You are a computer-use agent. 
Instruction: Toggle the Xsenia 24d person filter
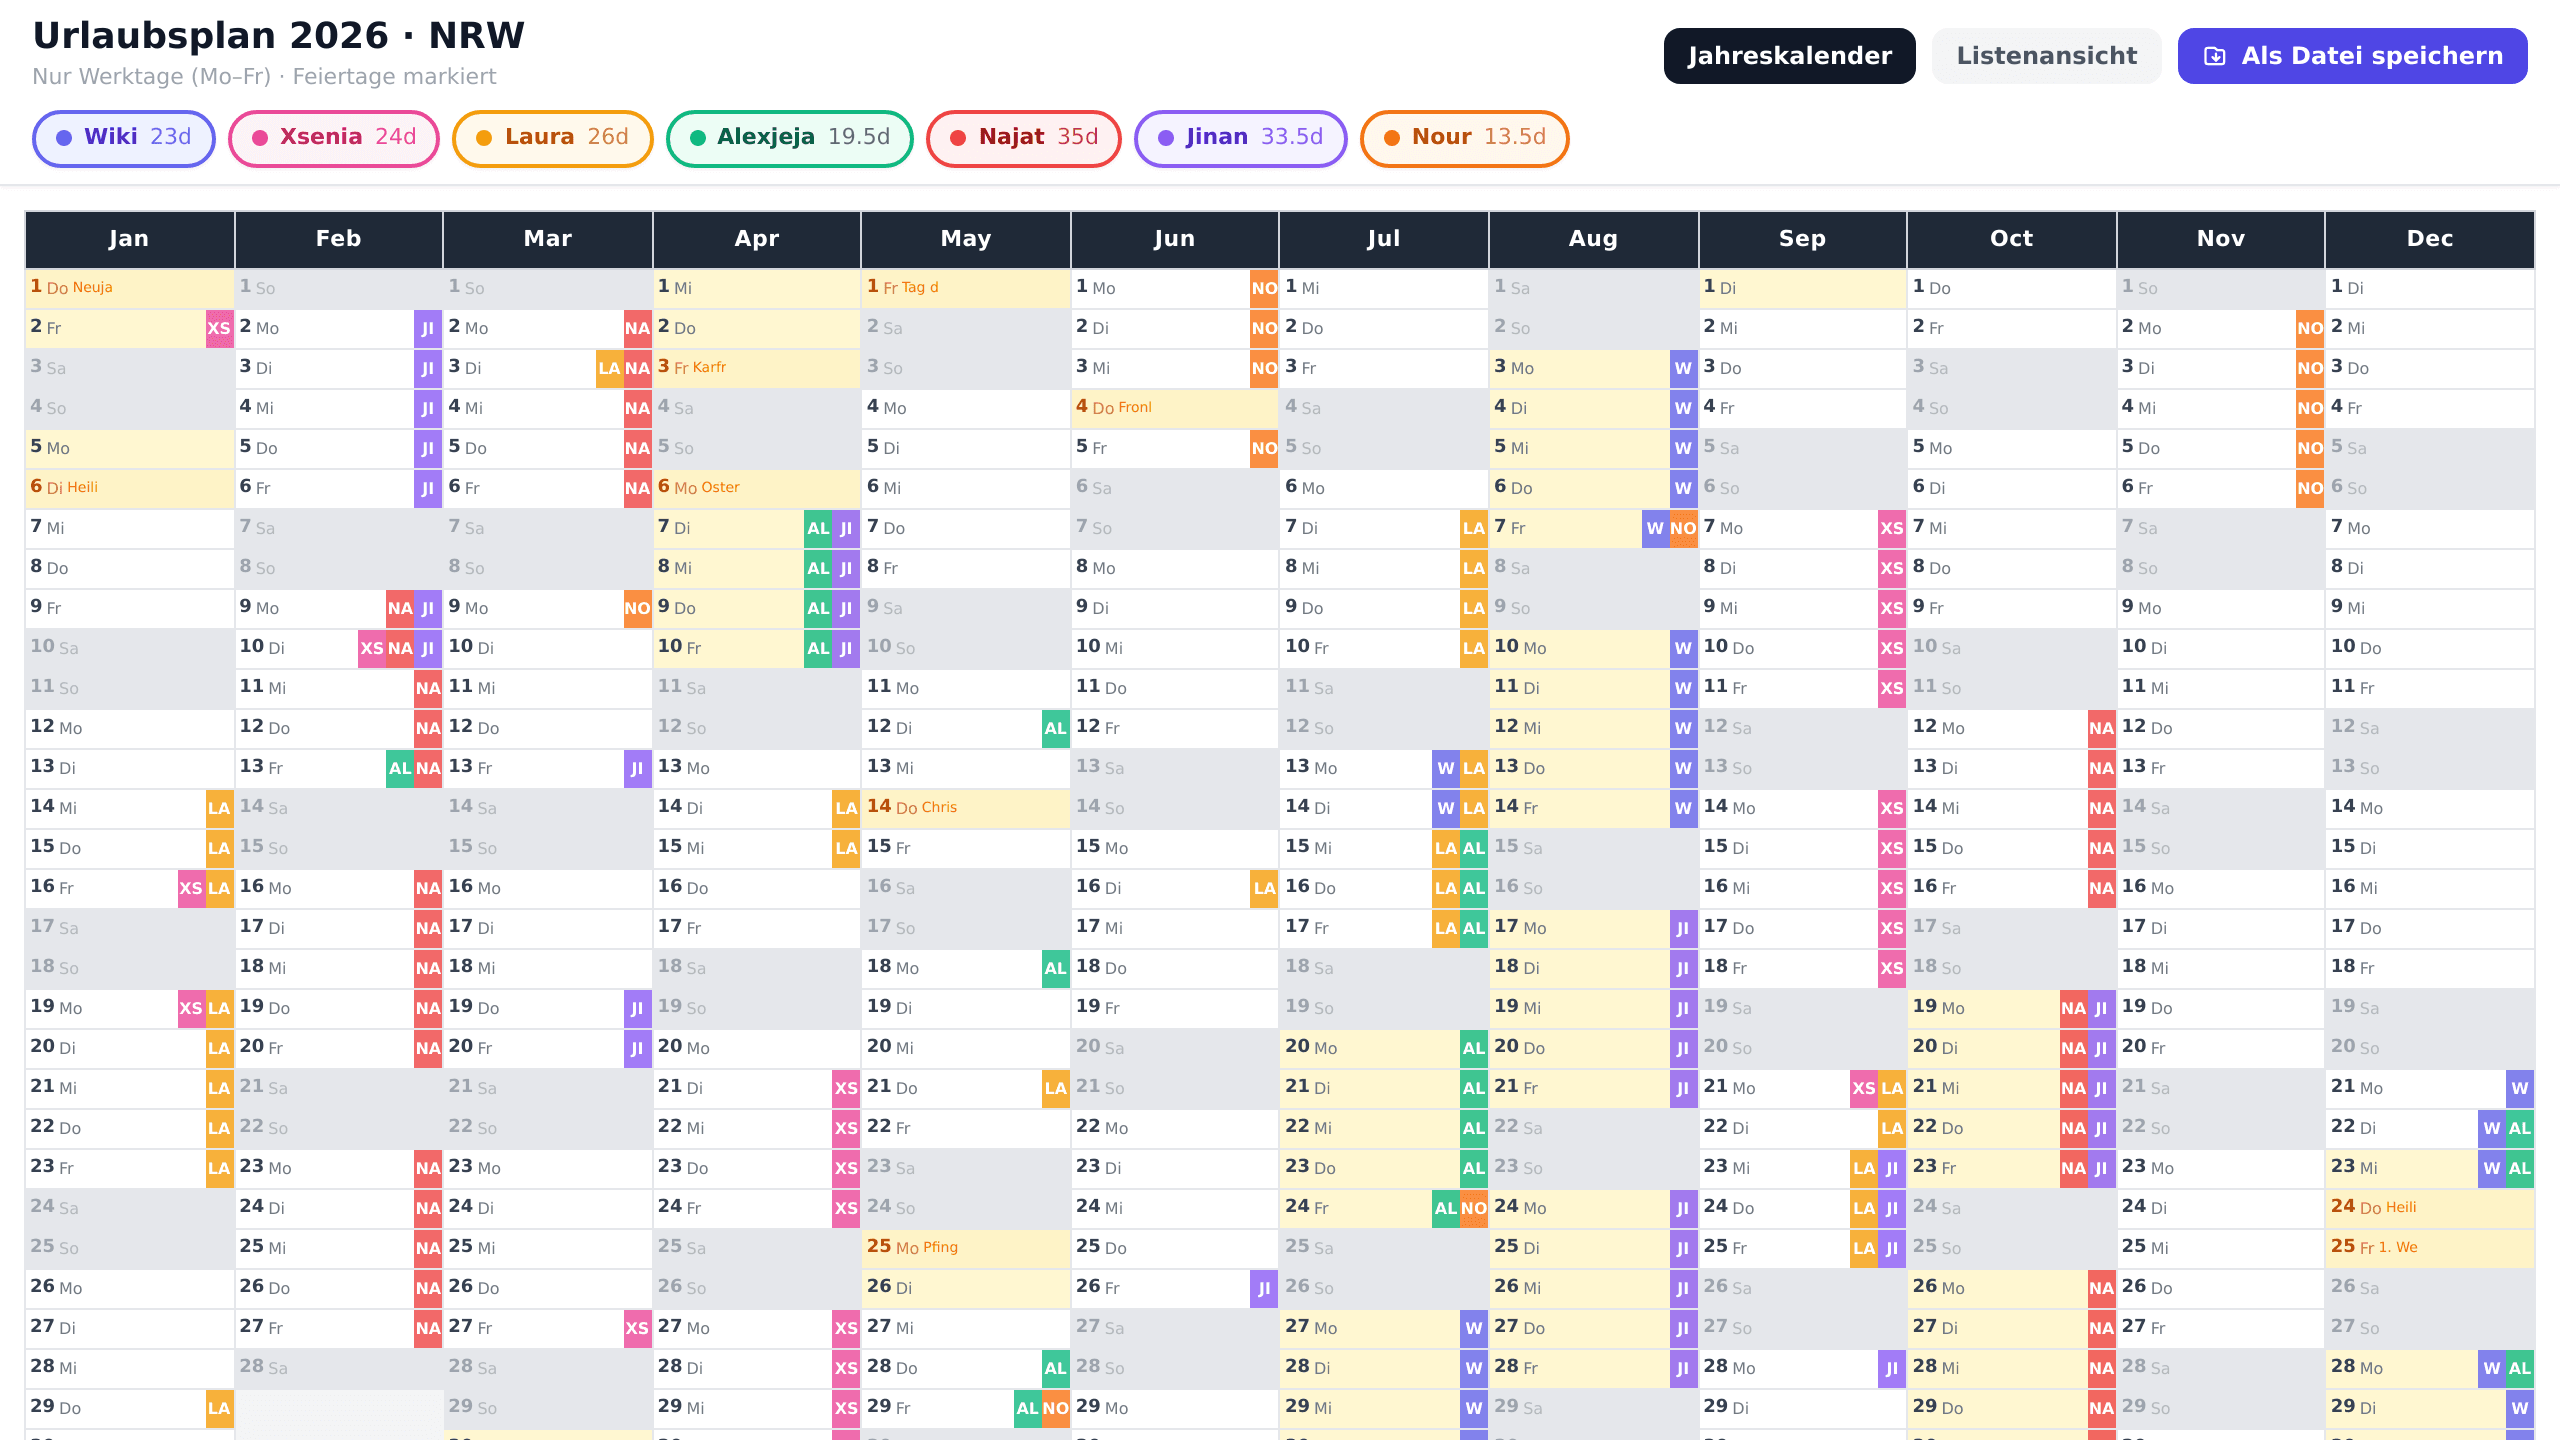334,138
